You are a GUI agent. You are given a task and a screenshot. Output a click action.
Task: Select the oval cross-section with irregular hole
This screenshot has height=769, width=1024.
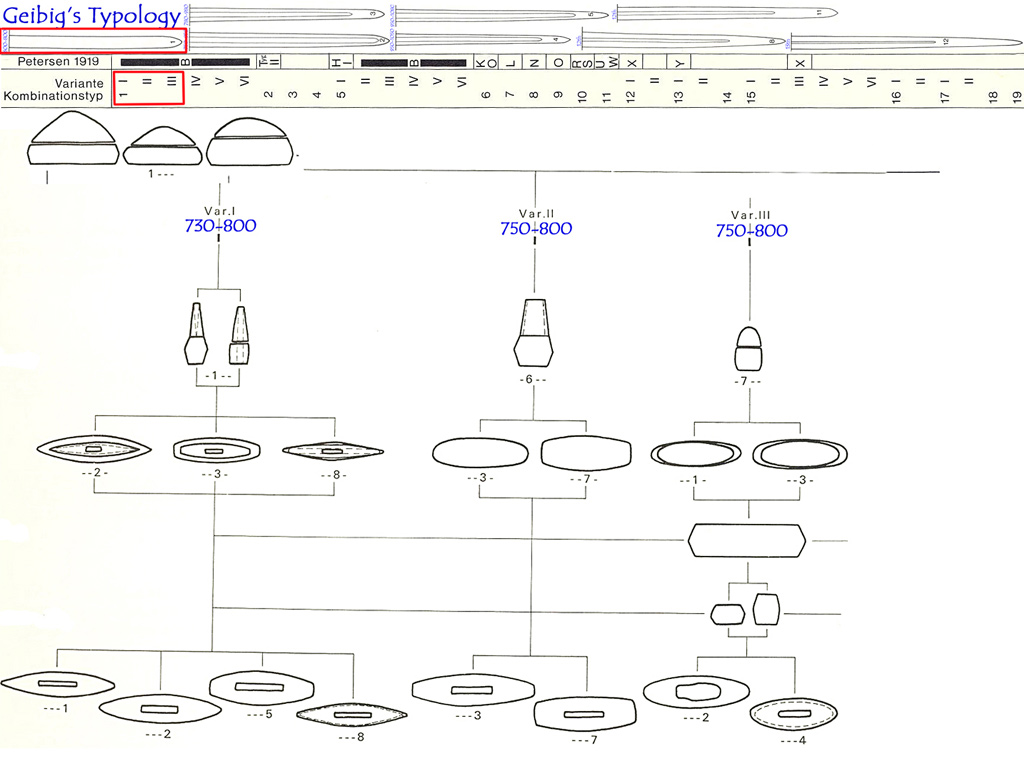coord(695,692)
